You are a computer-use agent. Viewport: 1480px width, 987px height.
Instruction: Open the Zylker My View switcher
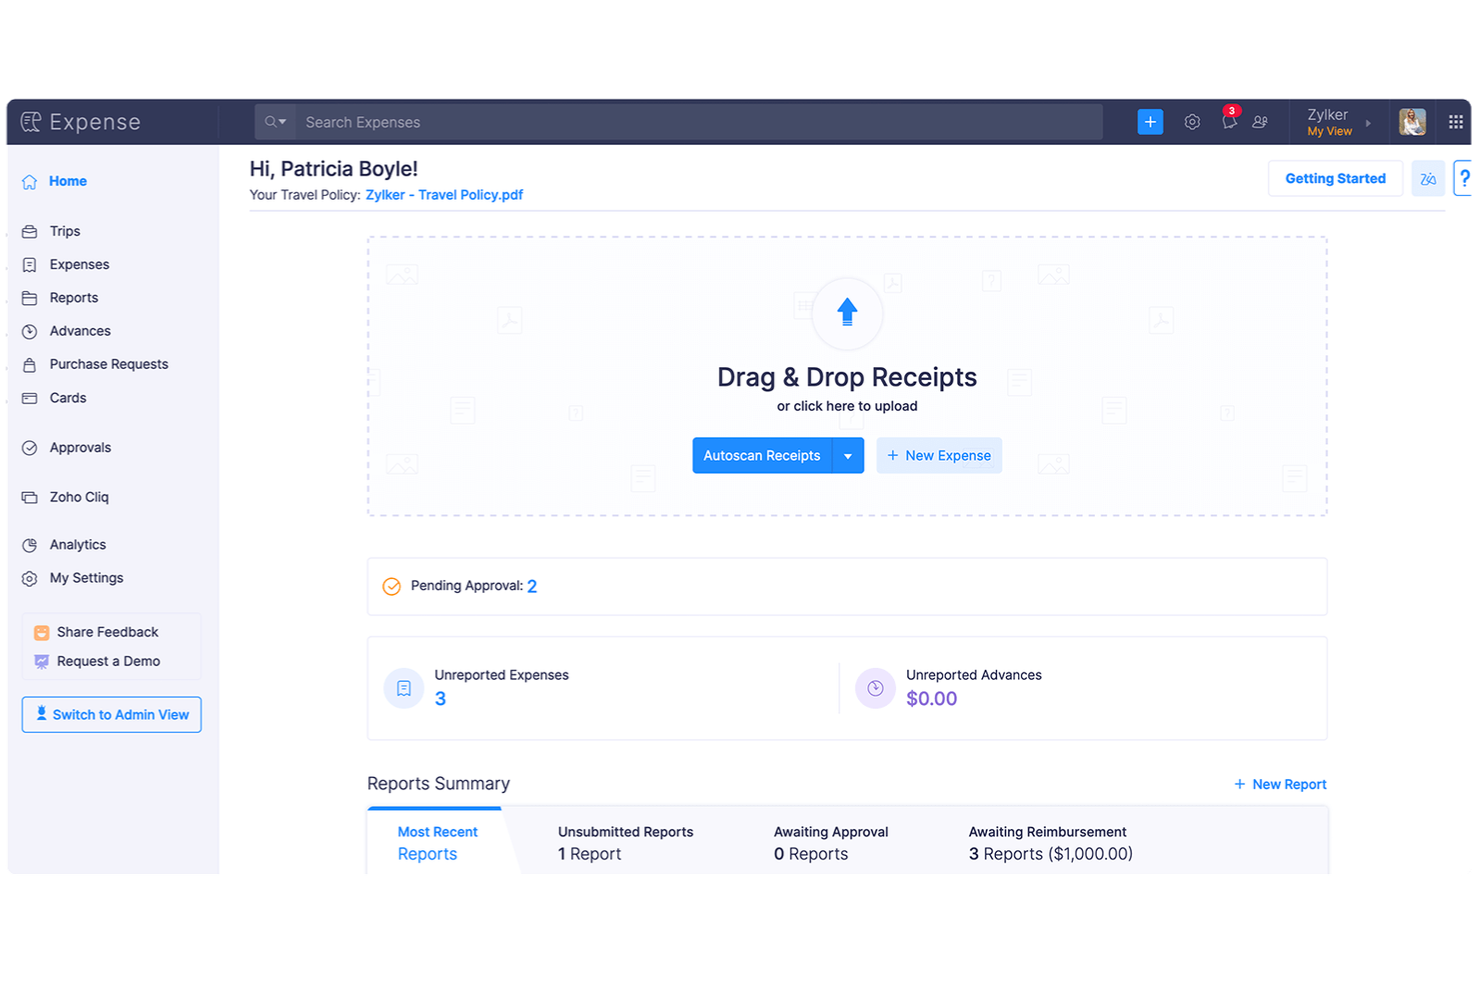[1330, 121]
